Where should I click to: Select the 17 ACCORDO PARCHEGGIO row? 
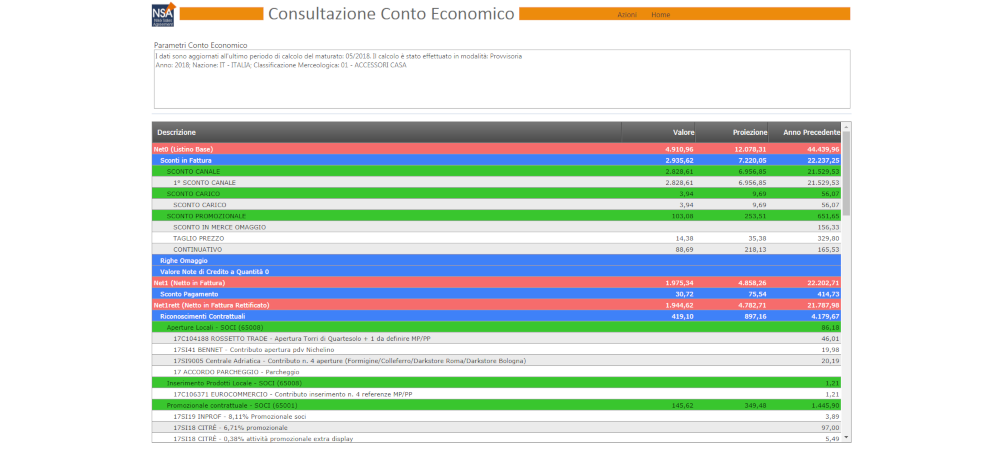click(x=497, y=372)
